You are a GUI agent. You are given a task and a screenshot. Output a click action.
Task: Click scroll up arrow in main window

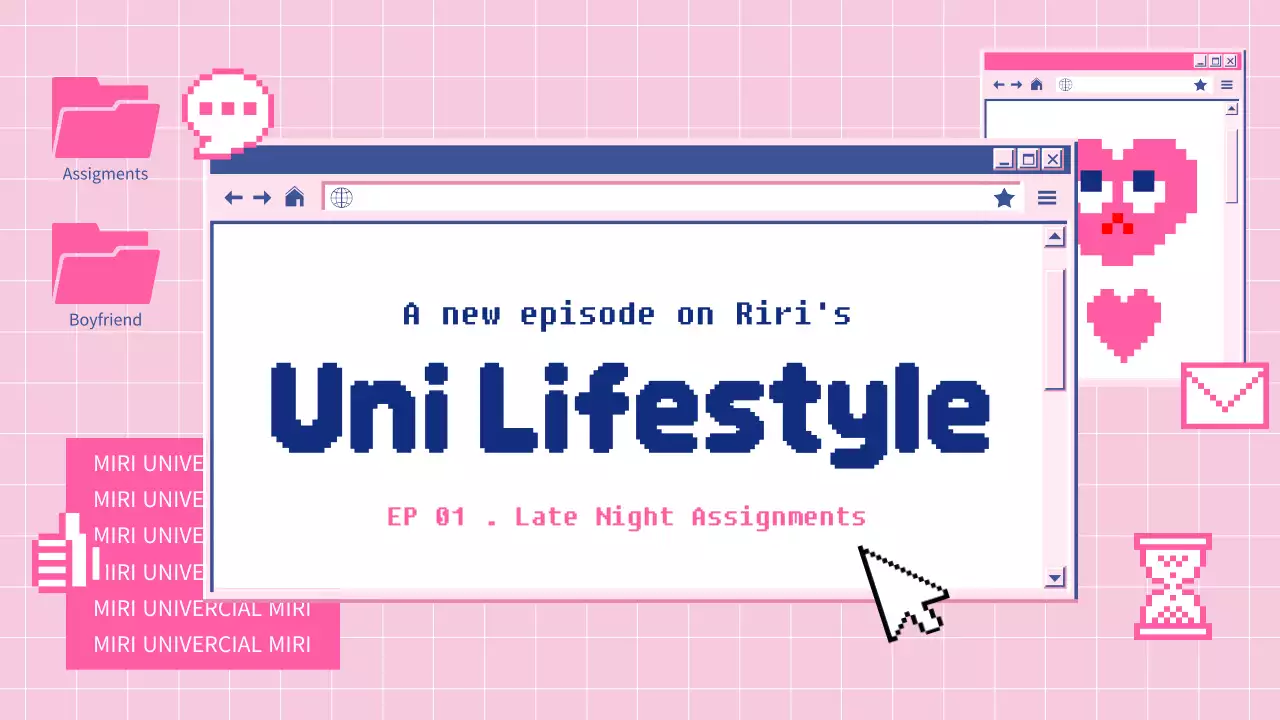(1054, 238)
